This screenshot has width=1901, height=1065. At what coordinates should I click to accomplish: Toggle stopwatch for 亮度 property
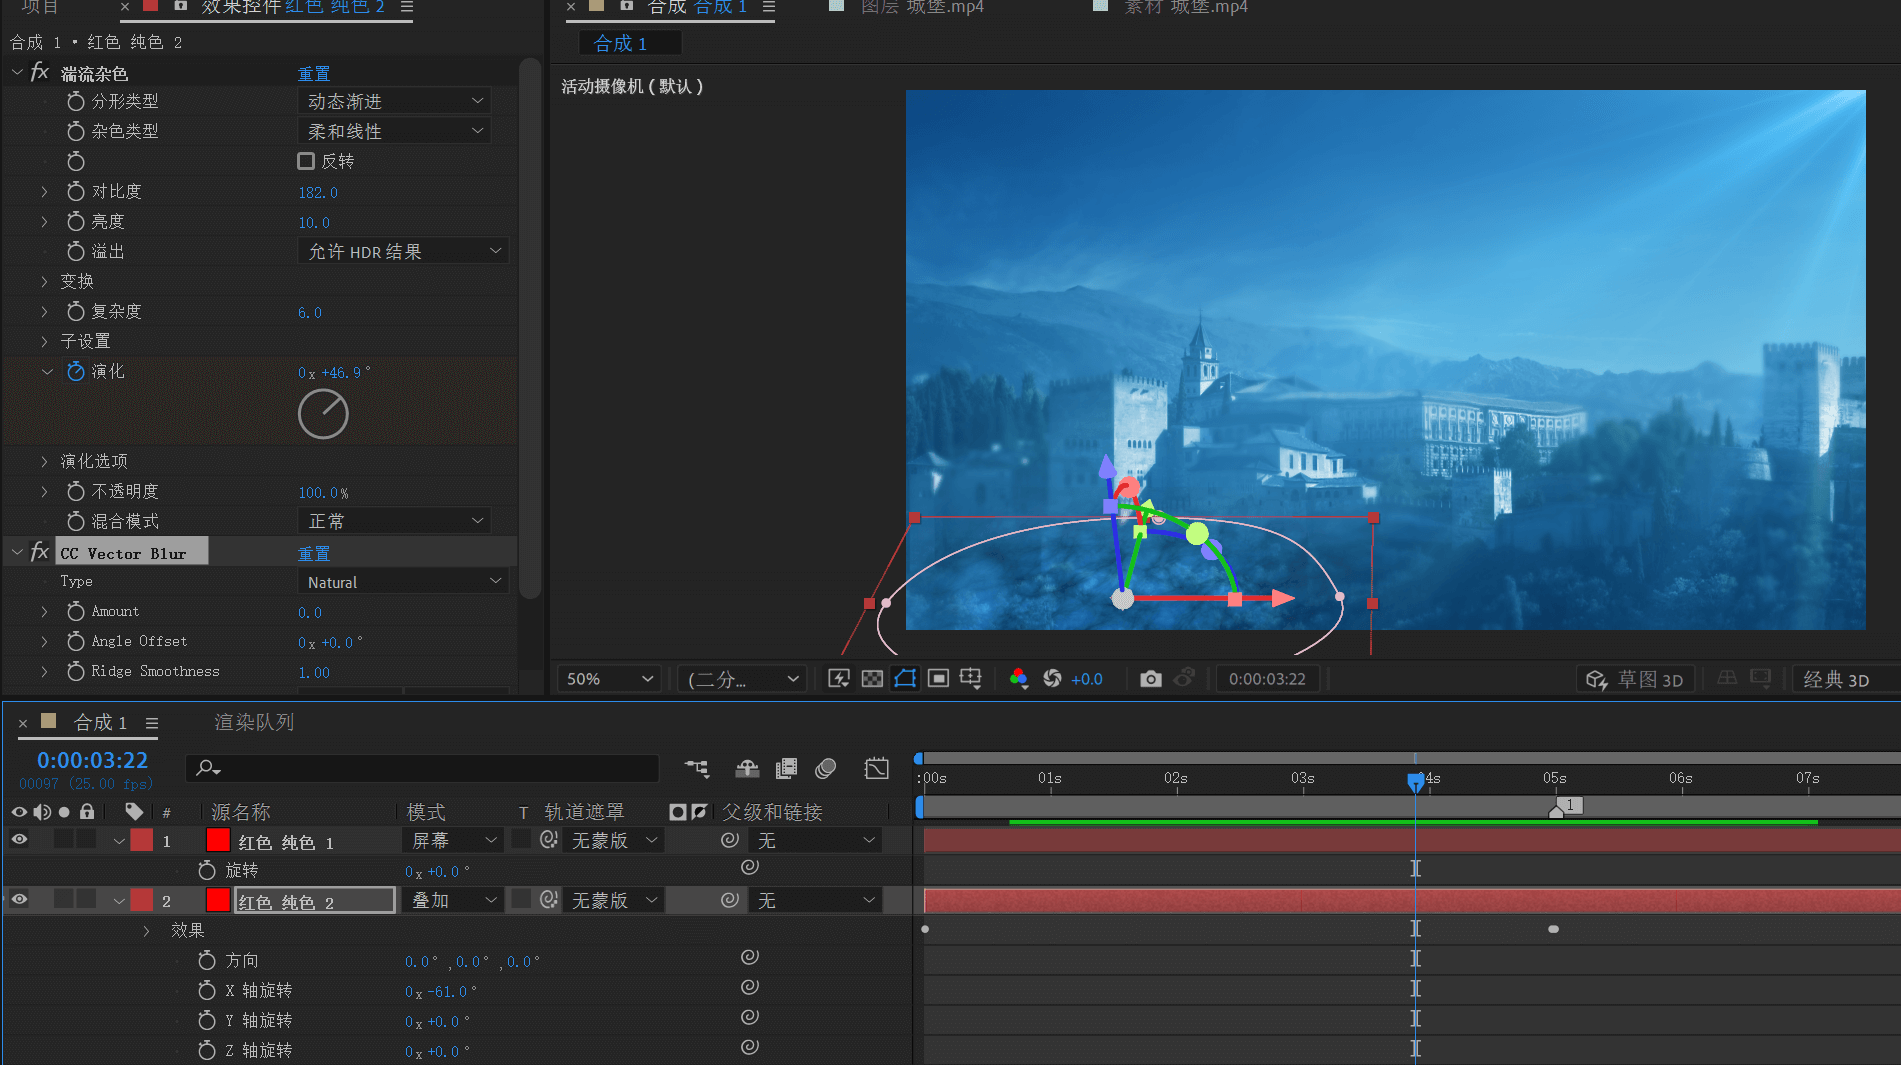pyautogui.click(x=76, y=221)
